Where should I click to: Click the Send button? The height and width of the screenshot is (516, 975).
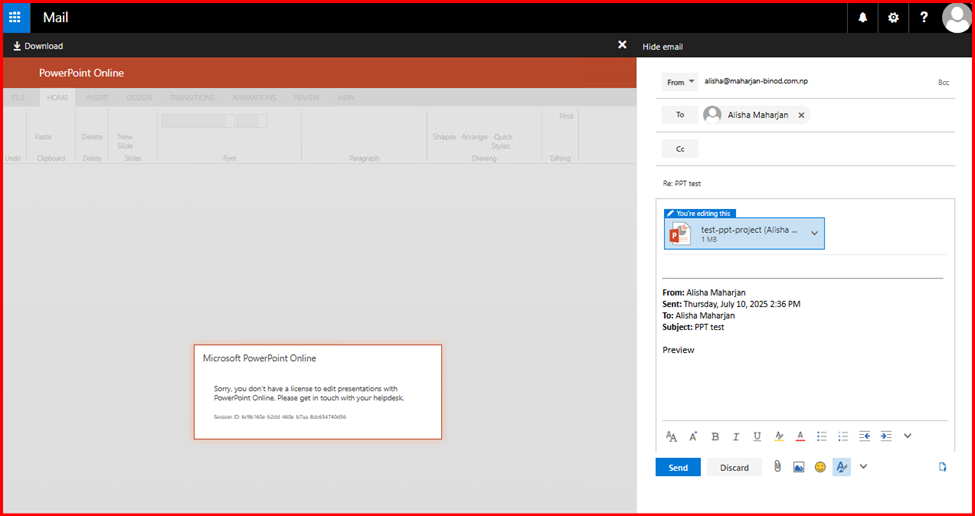click(x=678, y=467)
